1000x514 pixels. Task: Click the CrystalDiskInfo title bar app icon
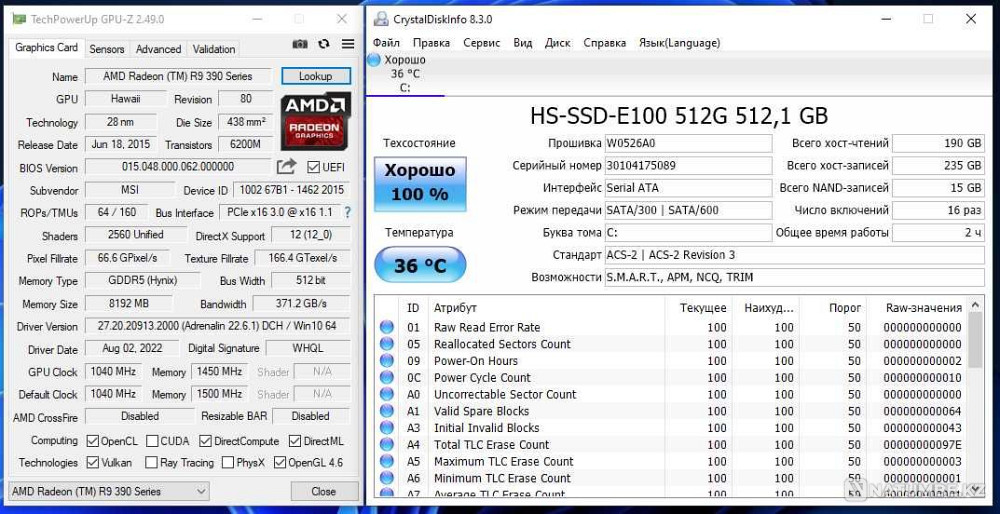381,19
